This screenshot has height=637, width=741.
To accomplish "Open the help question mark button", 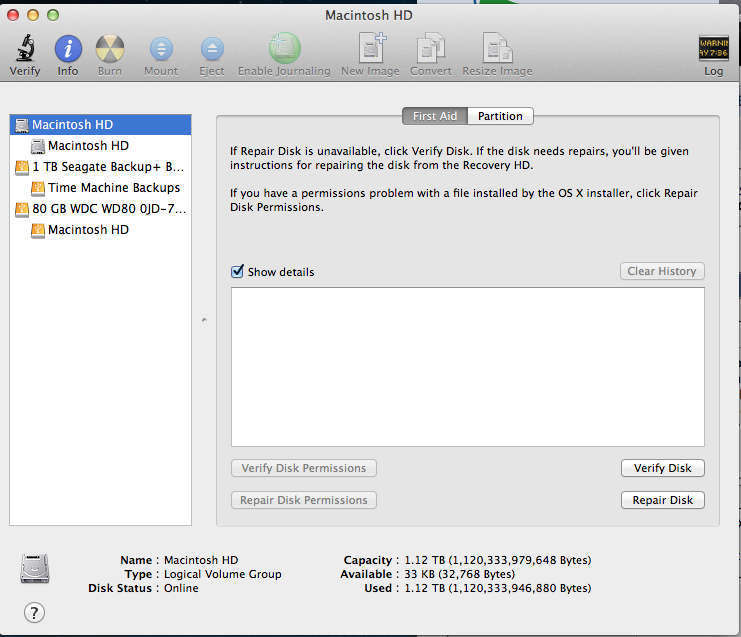I will 34,613.
